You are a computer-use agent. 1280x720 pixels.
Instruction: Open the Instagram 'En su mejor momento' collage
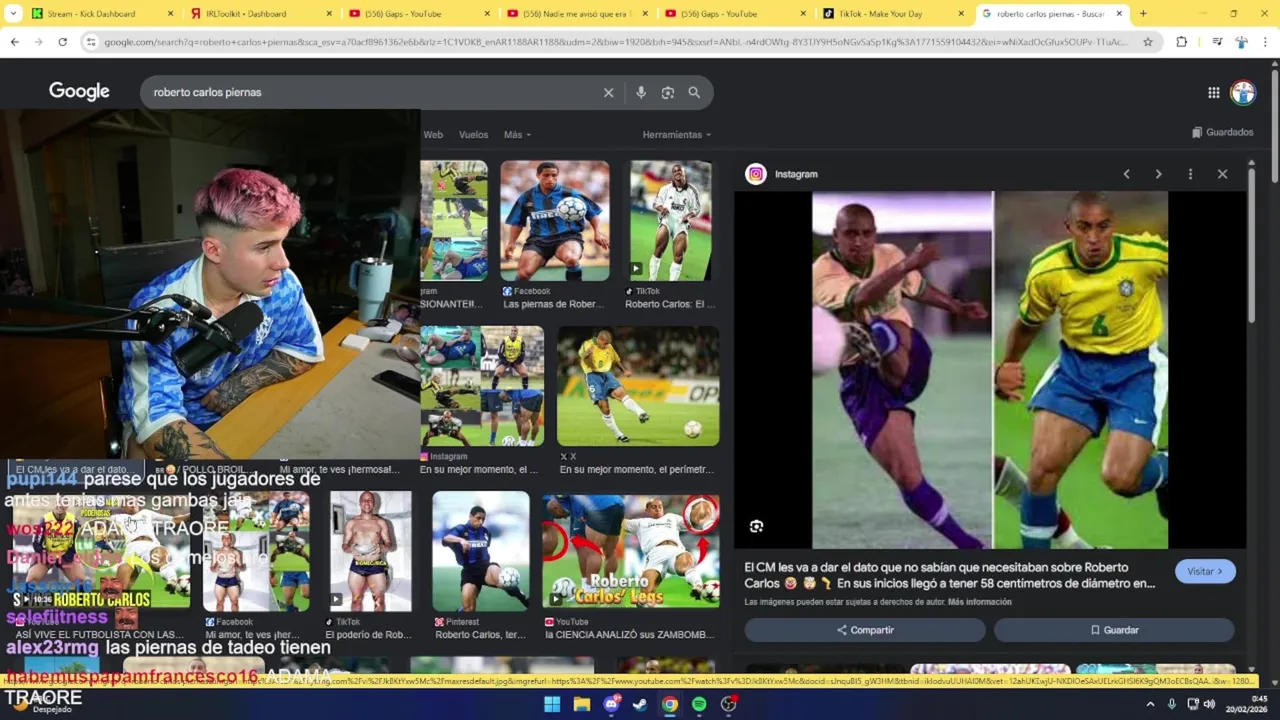482,386
